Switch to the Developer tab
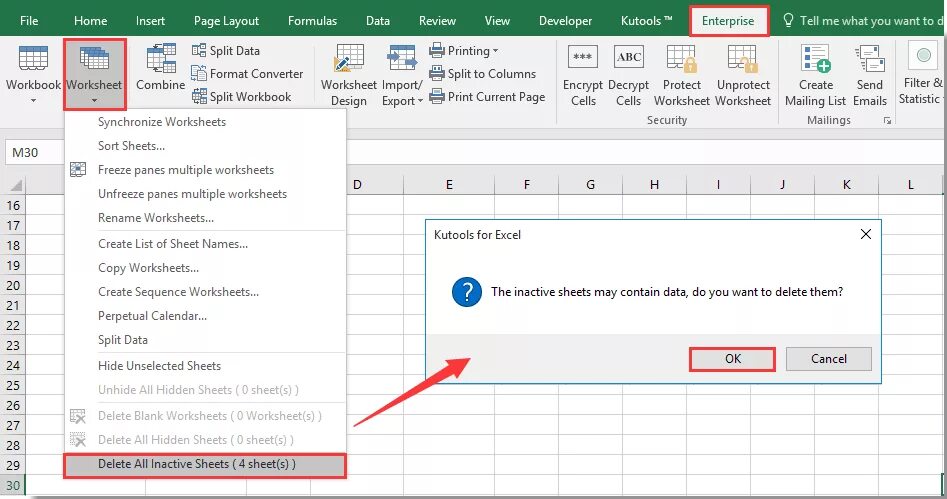This screenshot has height=499, width=947. 565,21
